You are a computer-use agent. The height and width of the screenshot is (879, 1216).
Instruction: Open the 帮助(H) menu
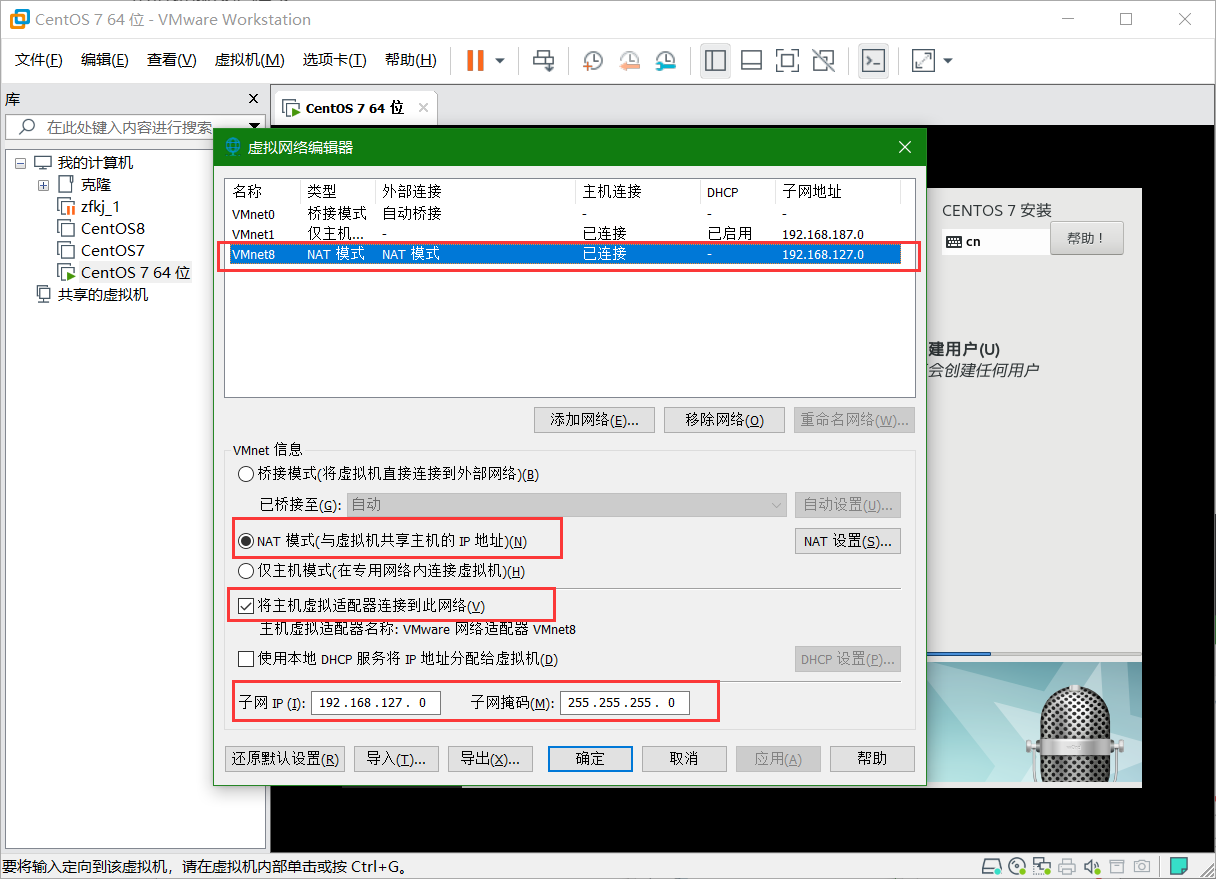410,60
